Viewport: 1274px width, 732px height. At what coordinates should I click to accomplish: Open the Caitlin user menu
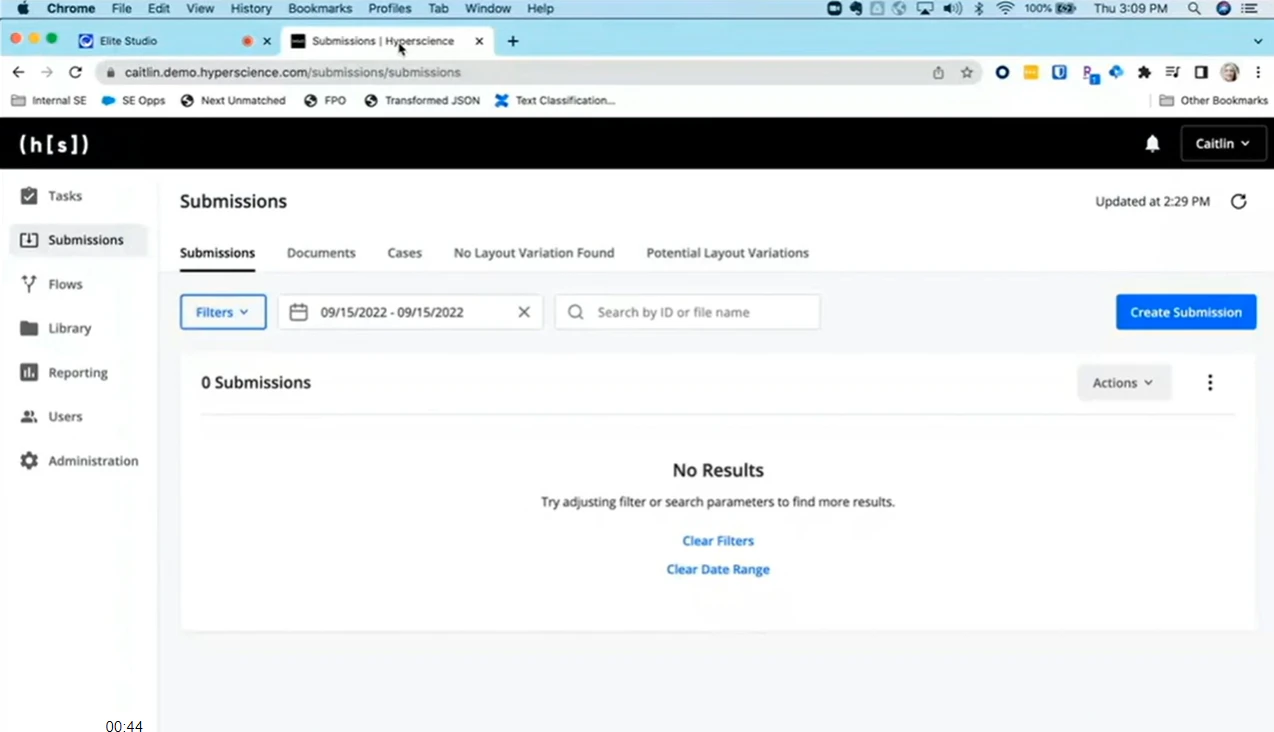click(1222, 143)
